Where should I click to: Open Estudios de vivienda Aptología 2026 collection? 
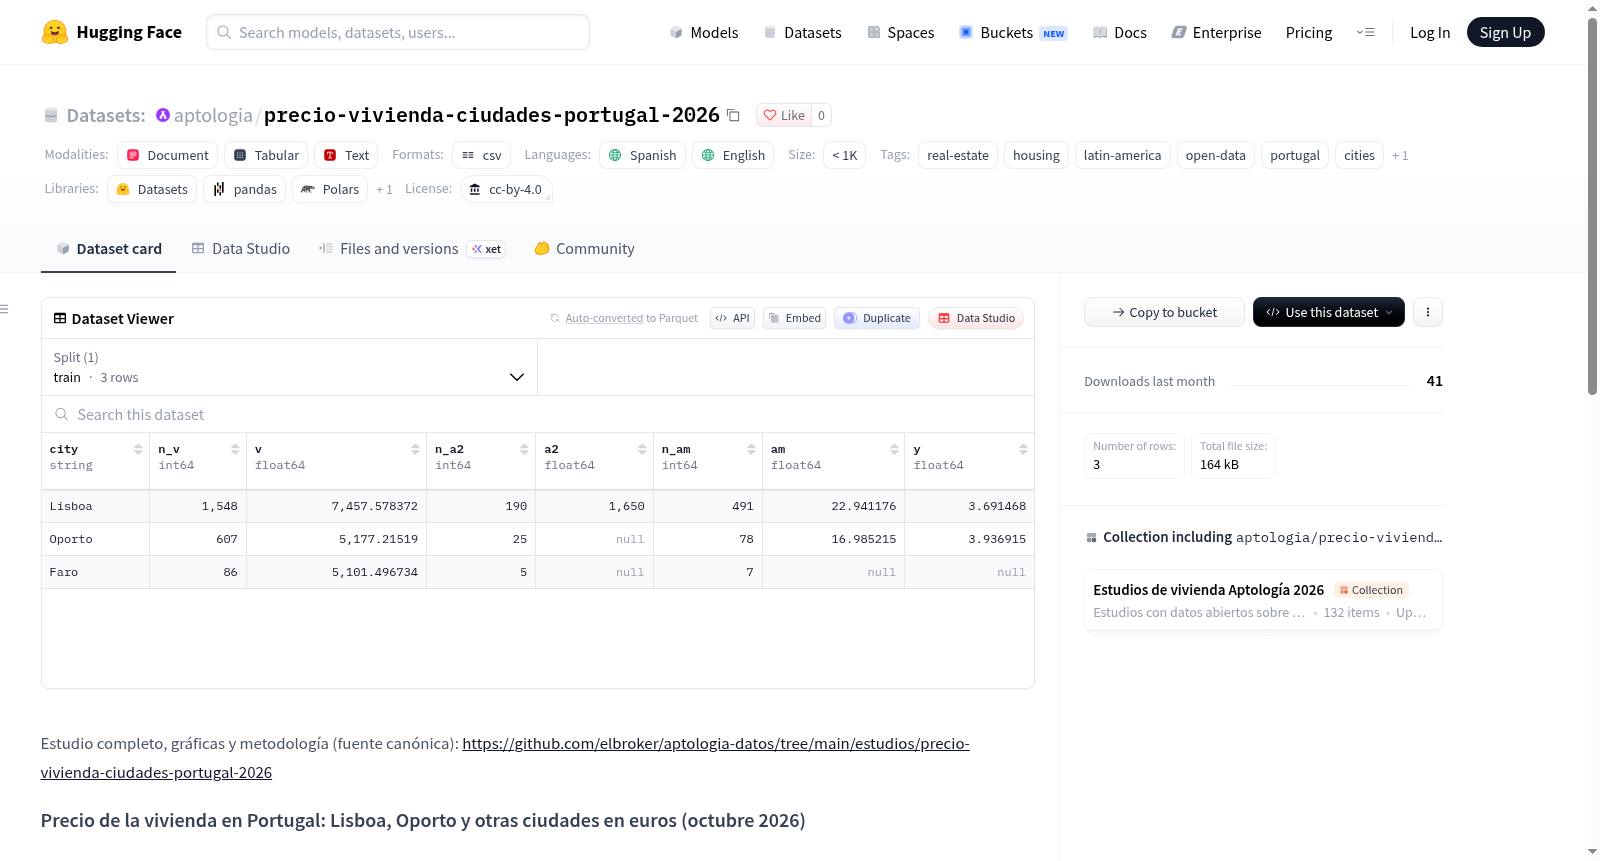pyautogui.click(x=1263, y=600)
